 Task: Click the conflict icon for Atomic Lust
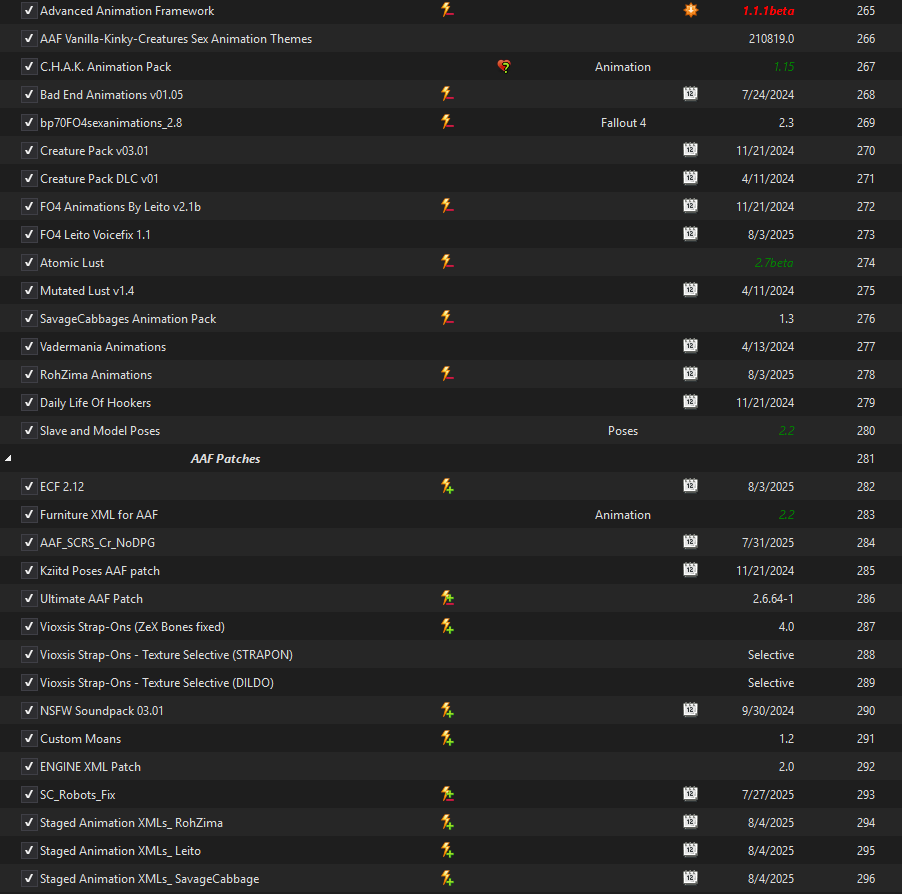click(447, 262)
